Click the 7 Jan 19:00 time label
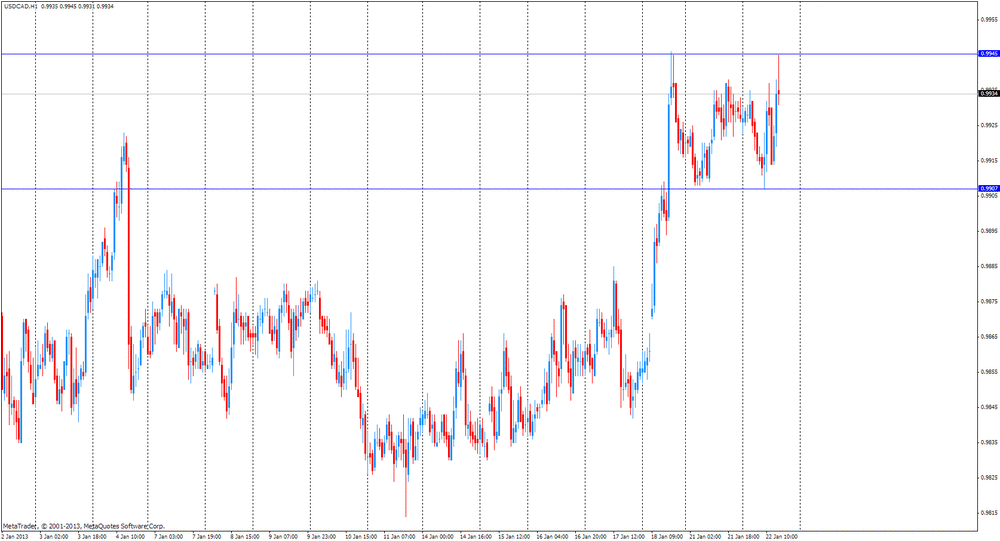 point(207,537)
